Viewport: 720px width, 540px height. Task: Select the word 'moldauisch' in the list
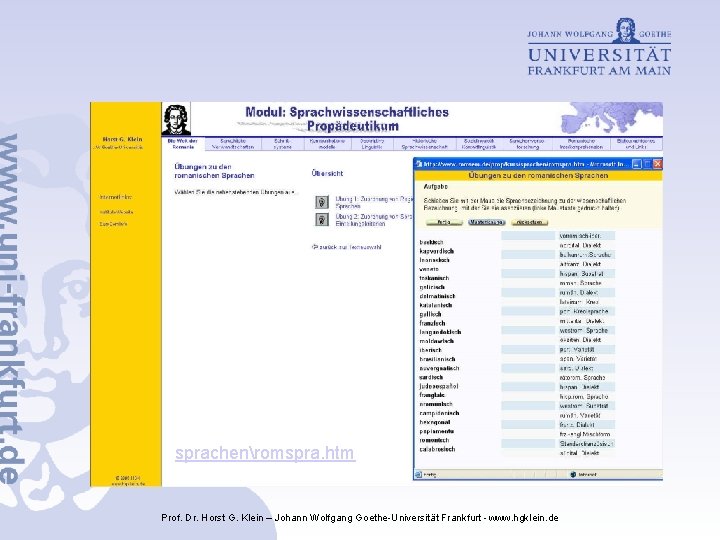pyautogui.click(x=436, y=341)
